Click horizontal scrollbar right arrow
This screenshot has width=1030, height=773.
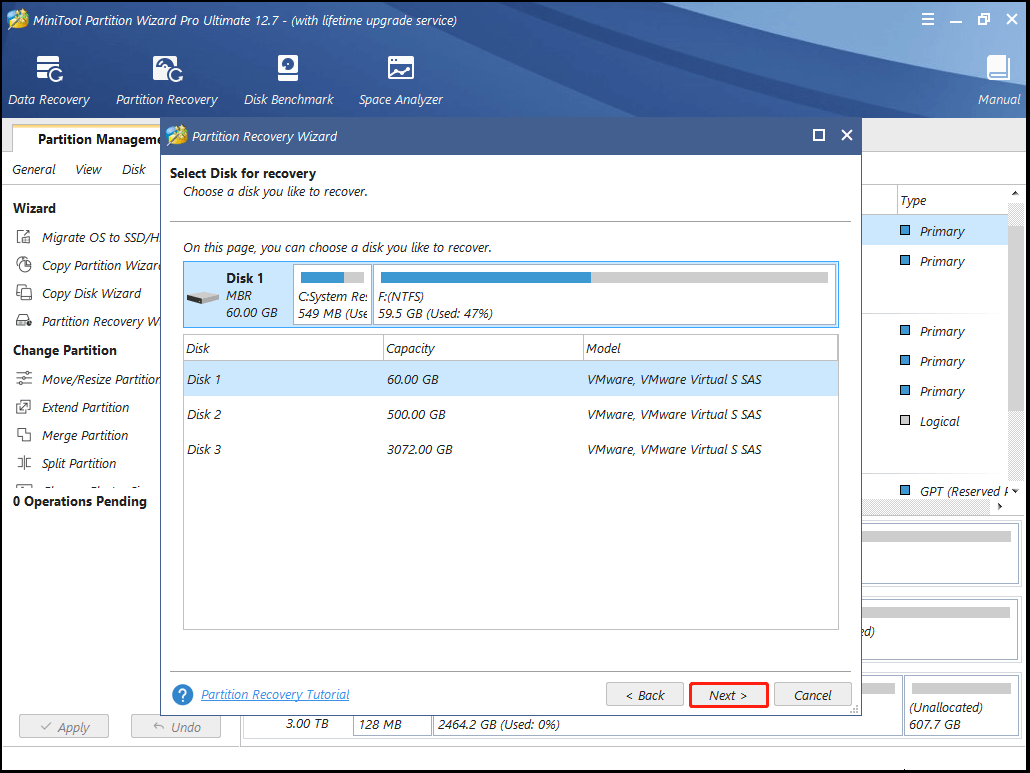tap(1000, 506)
